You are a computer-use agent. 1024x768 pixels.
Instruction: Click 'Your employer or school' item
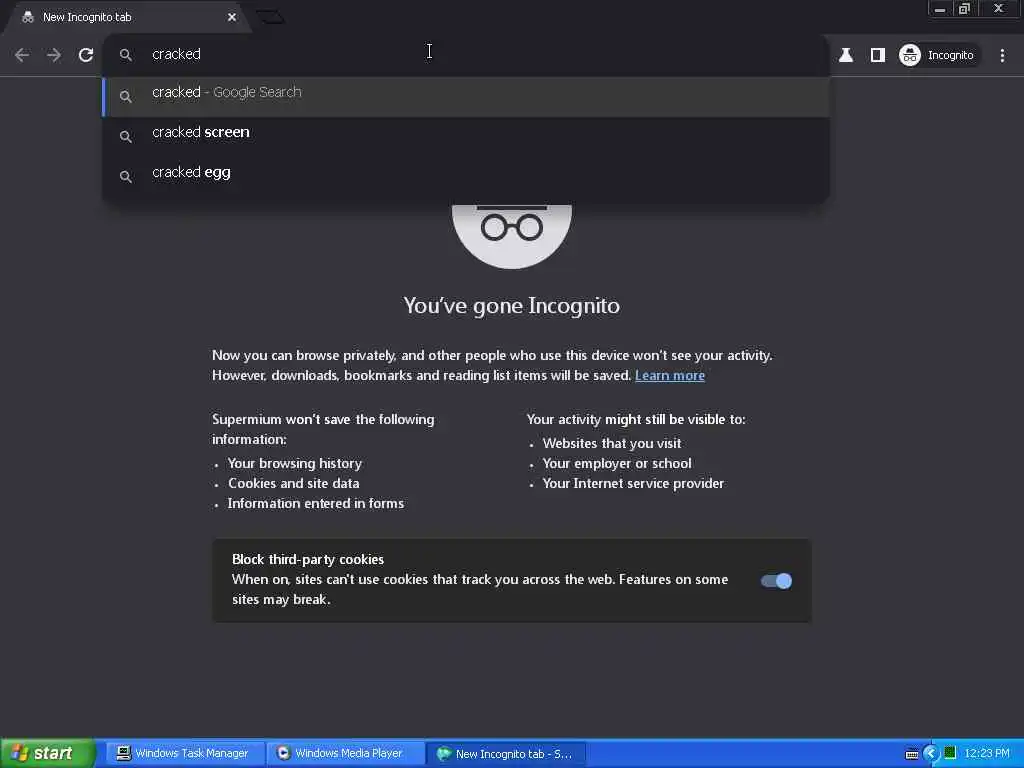(616, 463)
